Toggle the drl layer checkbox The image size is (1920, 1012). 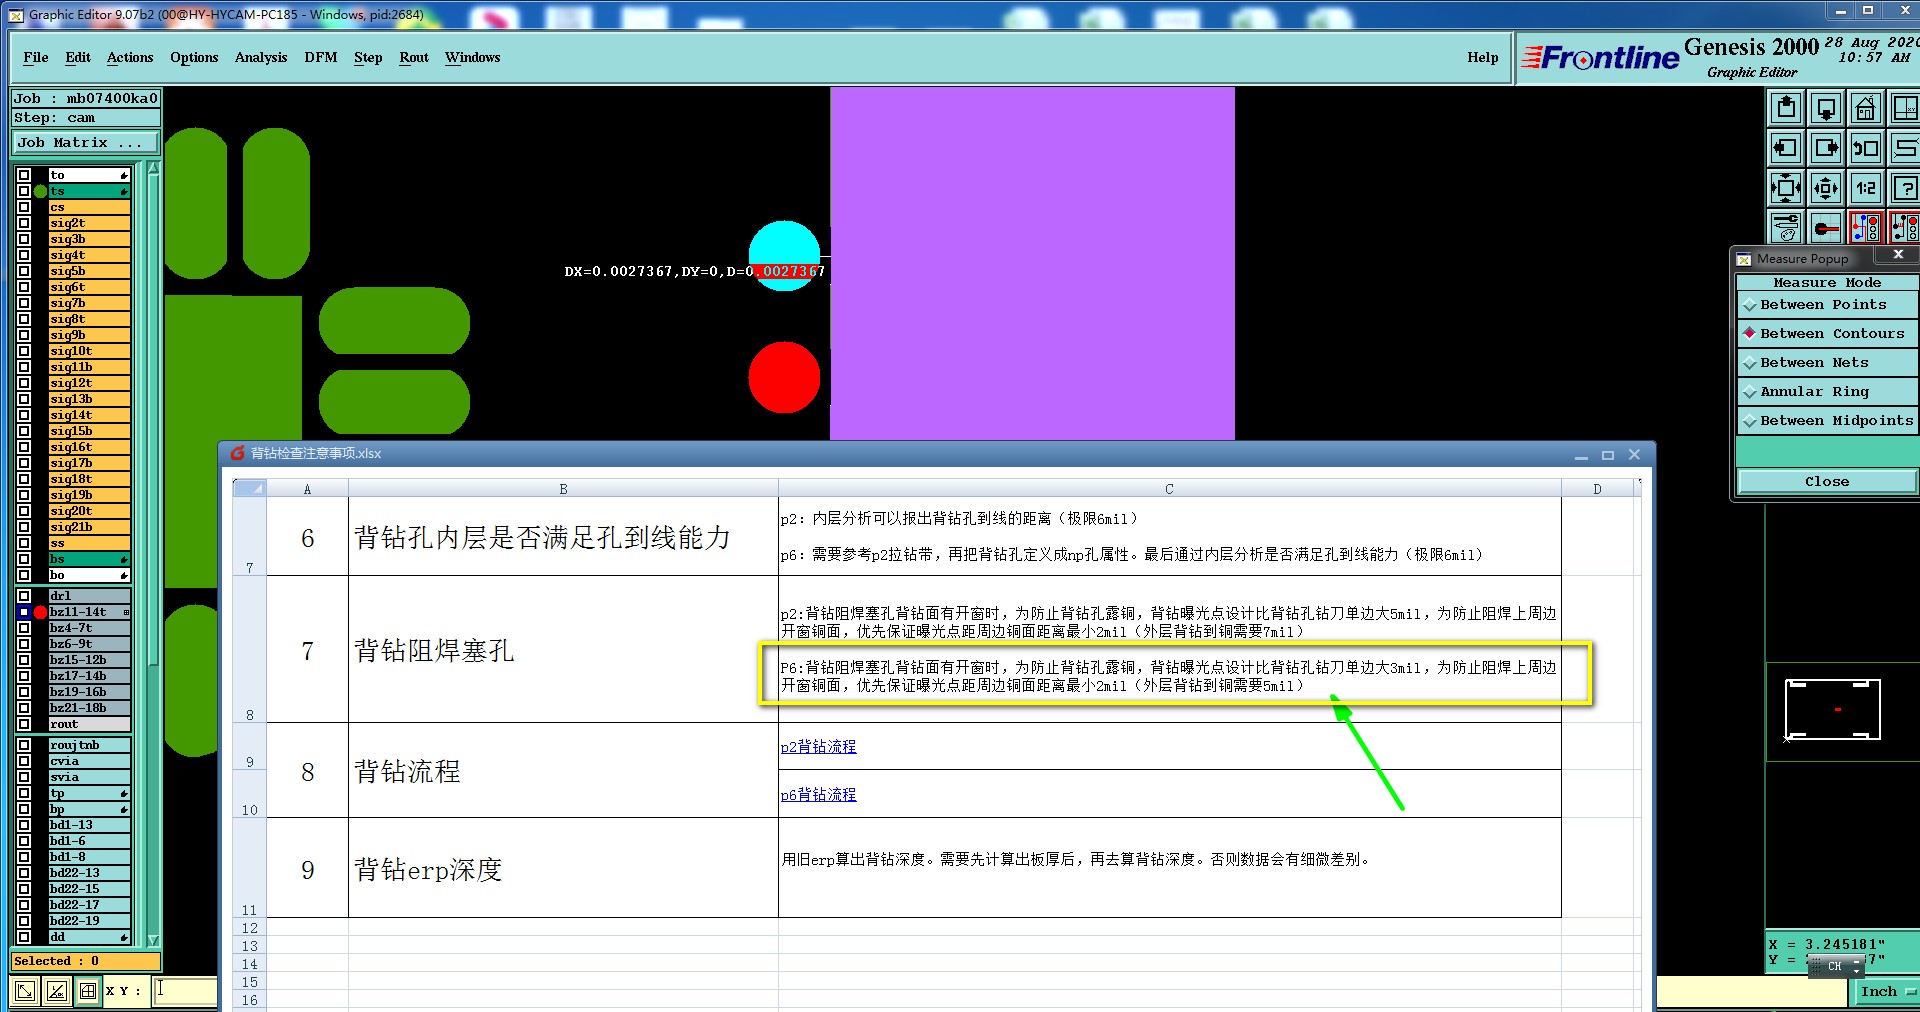click(x=24, y=596)
